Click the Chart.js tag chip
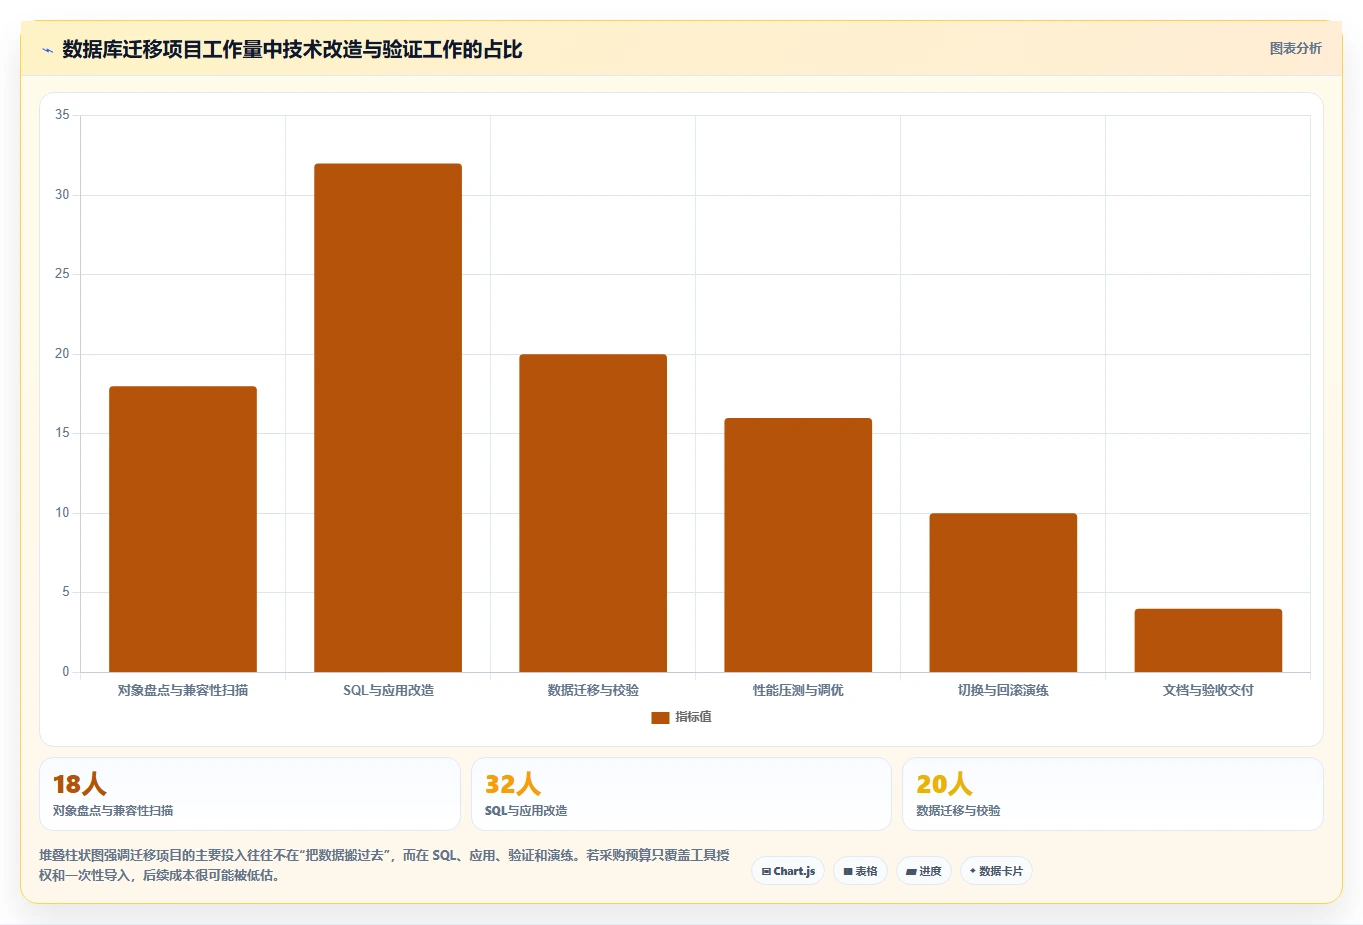 pos(788,871)
